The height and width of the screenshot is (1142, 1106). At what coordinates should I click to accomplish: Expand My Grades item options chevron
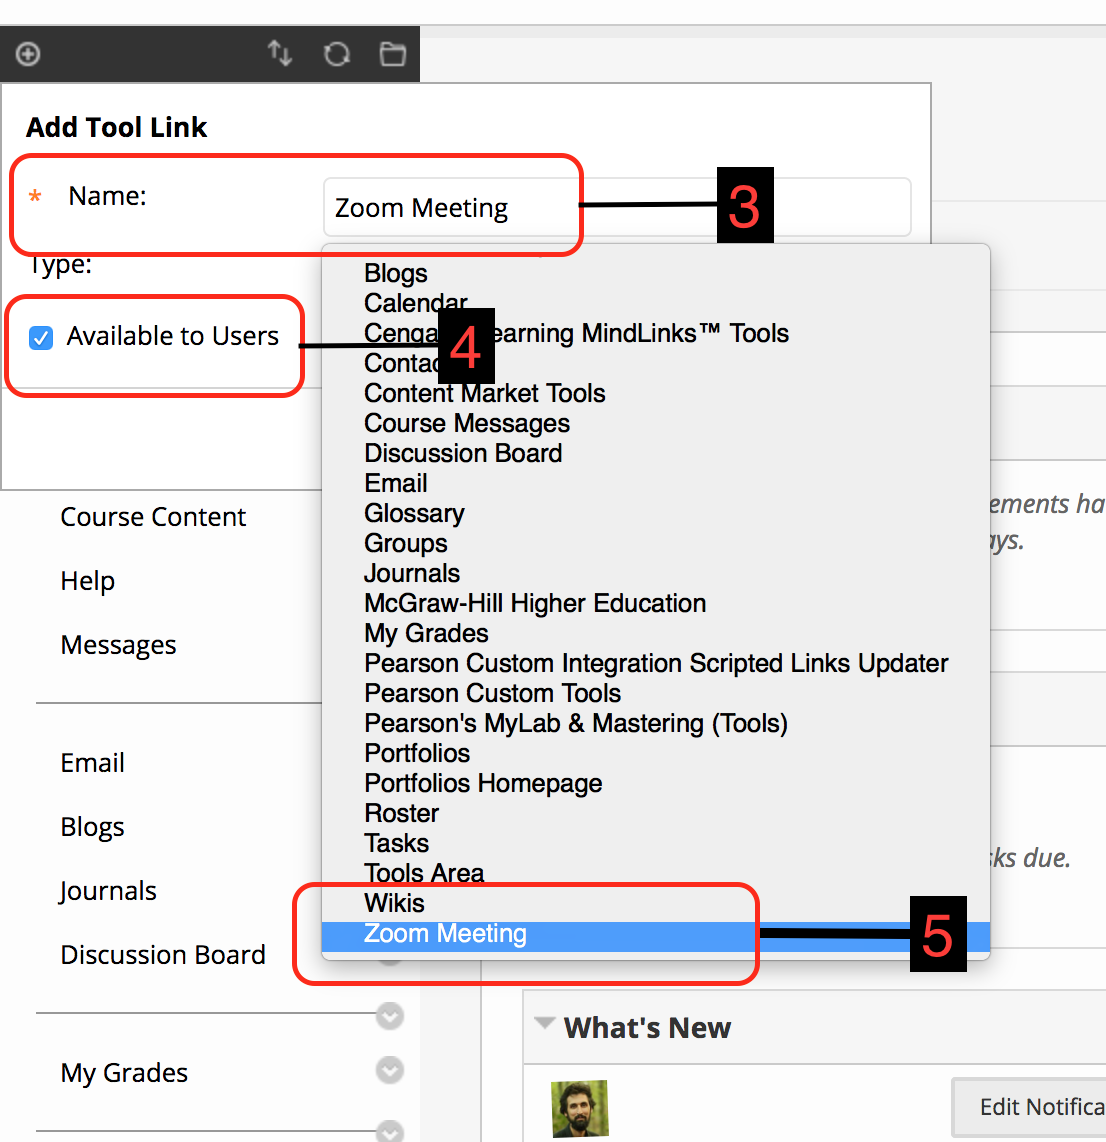point(390,1071)
